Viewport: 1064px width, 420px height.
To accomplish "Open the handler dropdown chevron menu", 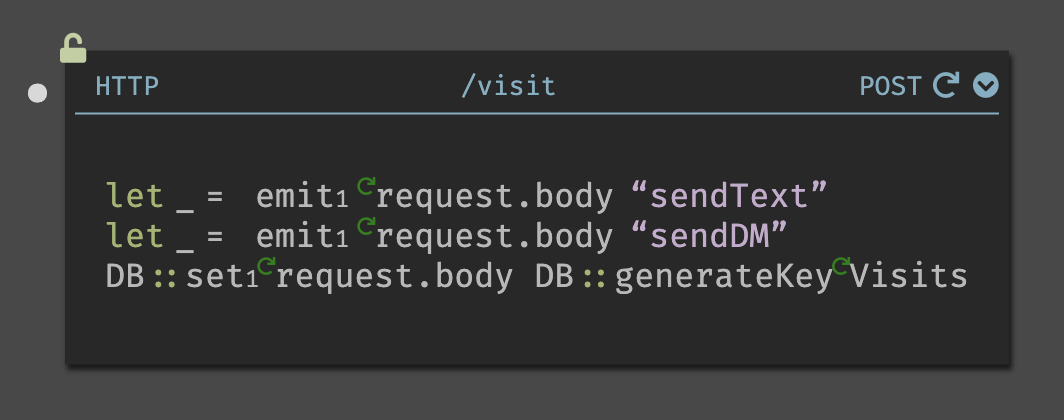I will (x=985, y=85).
